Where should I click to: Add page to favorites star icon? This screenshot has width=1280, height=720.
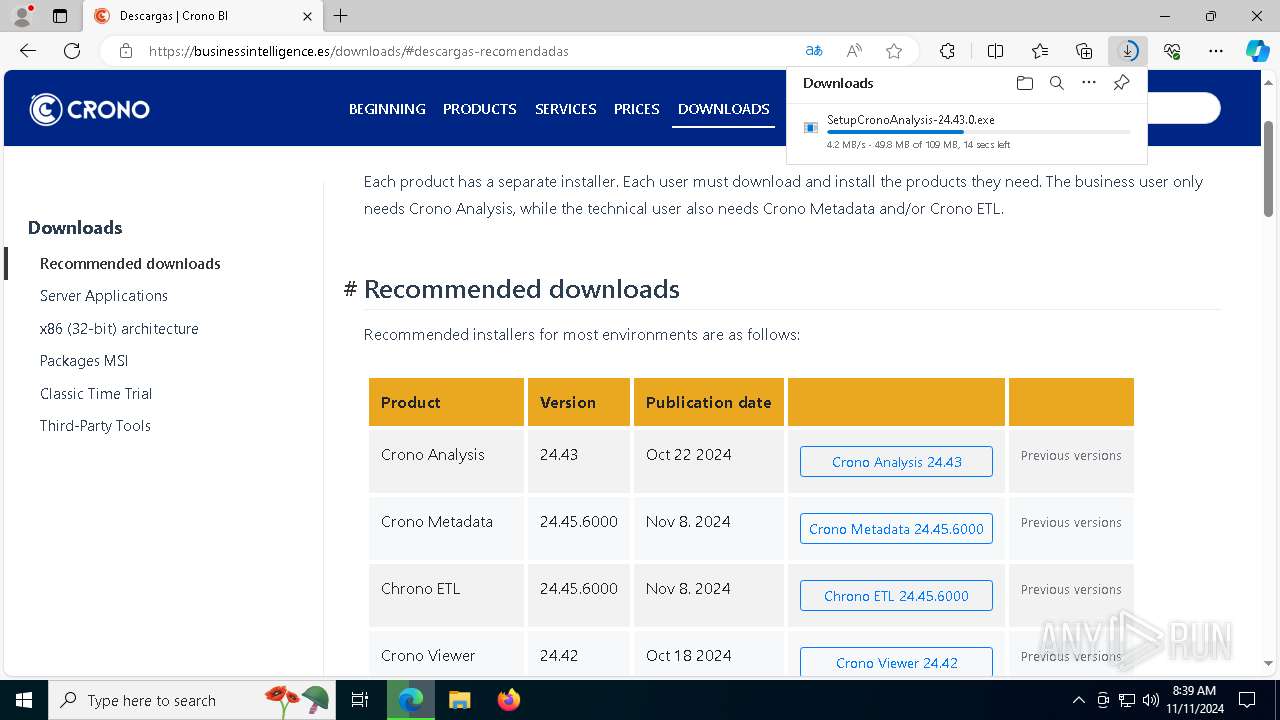[894, 51]
